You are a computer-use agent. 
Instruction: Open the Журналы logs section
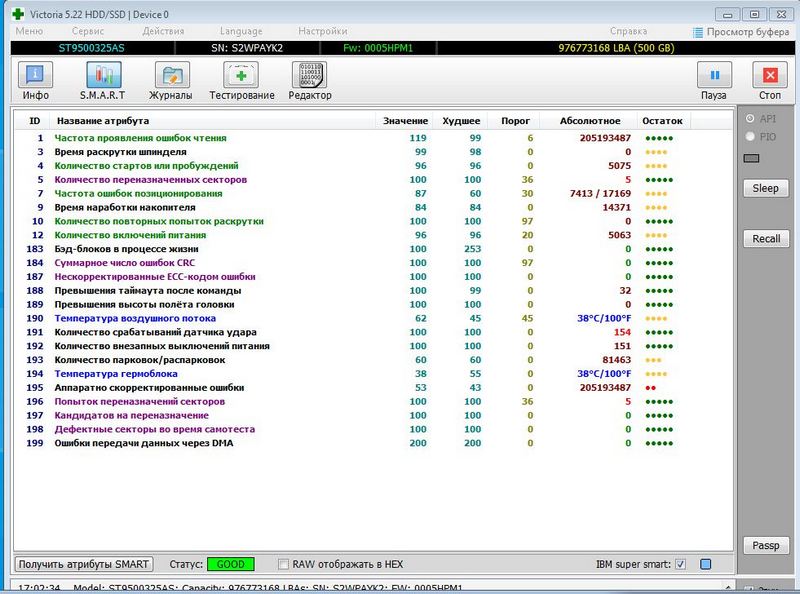coord(172,81)
